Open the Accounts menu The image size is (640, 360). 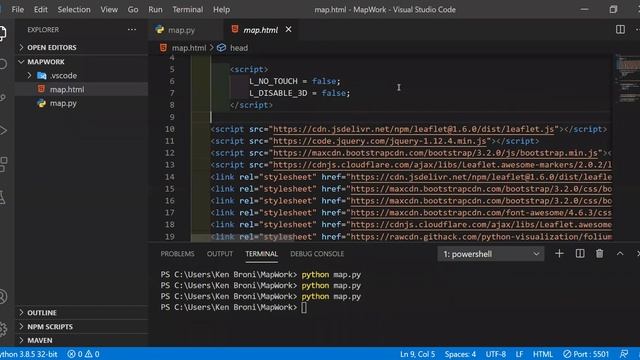(3, 297)
